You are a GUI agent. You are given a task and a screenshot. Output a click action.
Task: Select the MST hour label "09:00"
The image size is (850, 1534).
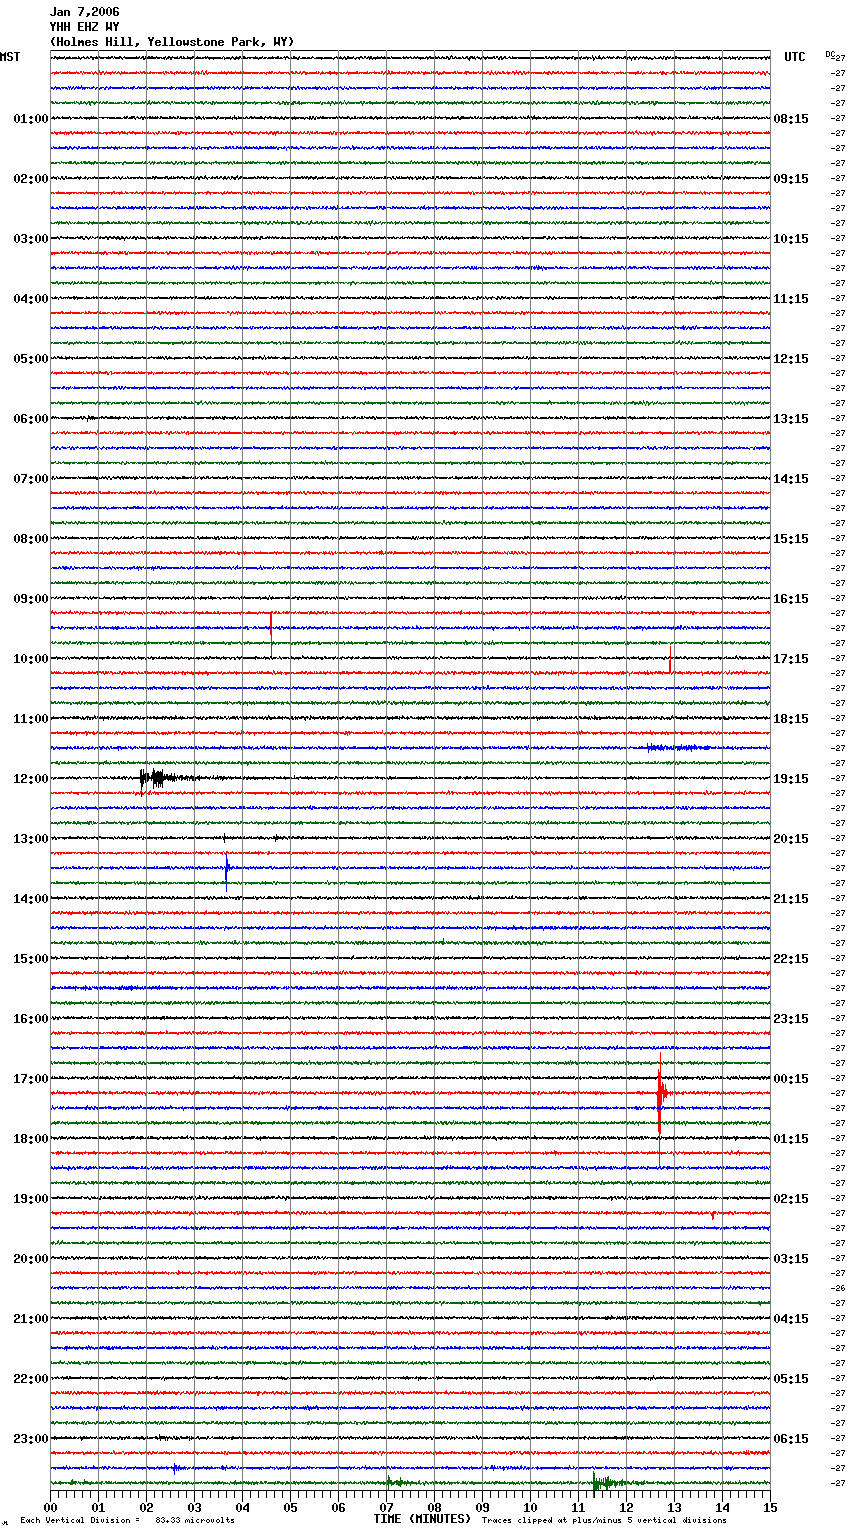click(x=31, y=599)
